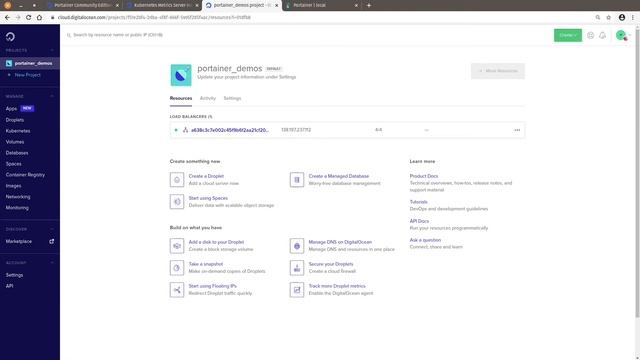Close the portainer_demos project browser tab
Viewport: 640px width, 360px height.
(x=277, y=5)
